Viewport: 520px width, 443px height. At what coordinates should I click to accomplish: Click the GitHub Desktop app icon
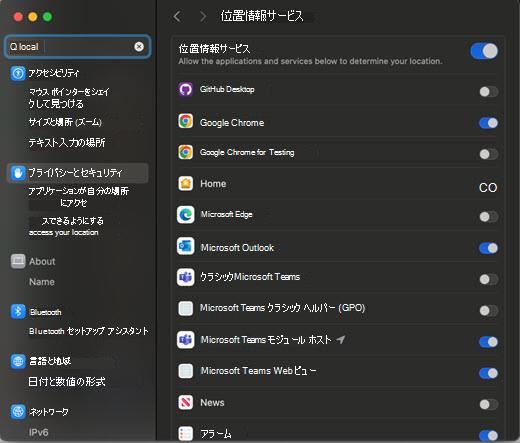tap(185, 89)
